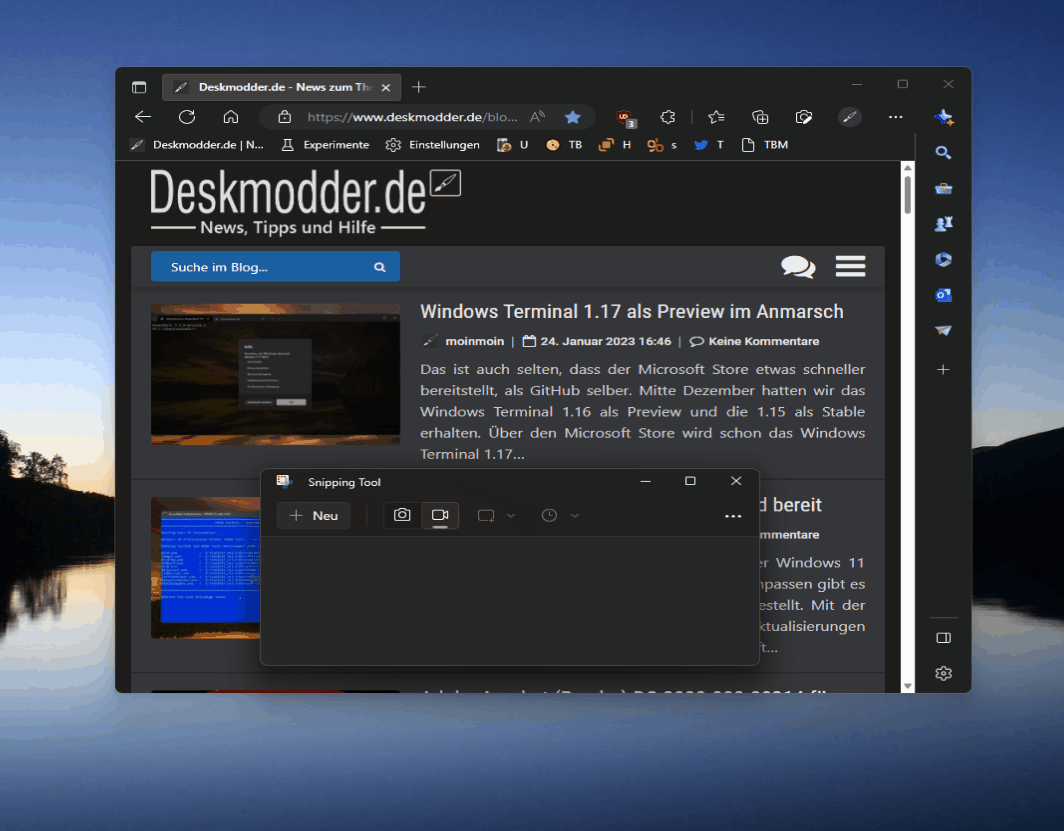Open sidebar Drop paper plane icon
The image size is (1064, 831).
point(943,330)
